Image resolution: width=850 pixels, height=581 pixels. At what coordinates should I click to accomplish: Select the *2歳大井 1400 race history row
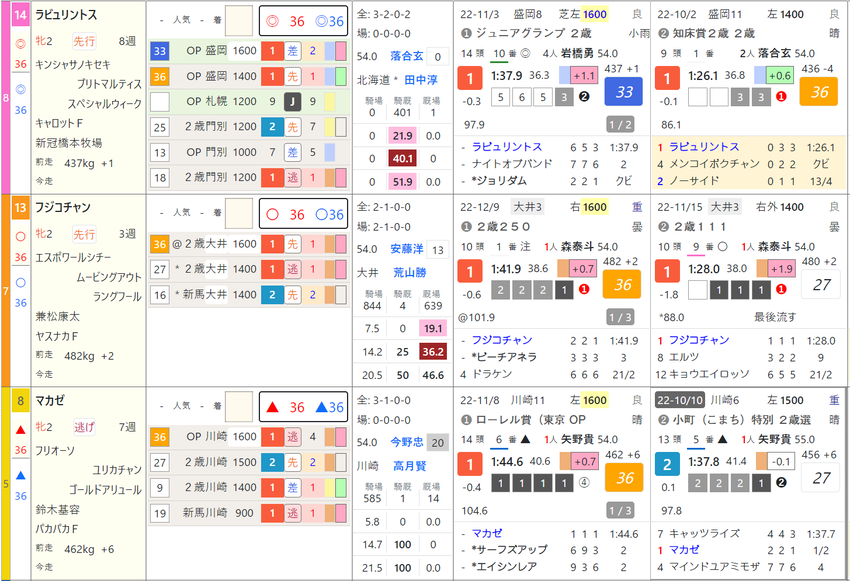pyautogui.click(x=249, y=269)
